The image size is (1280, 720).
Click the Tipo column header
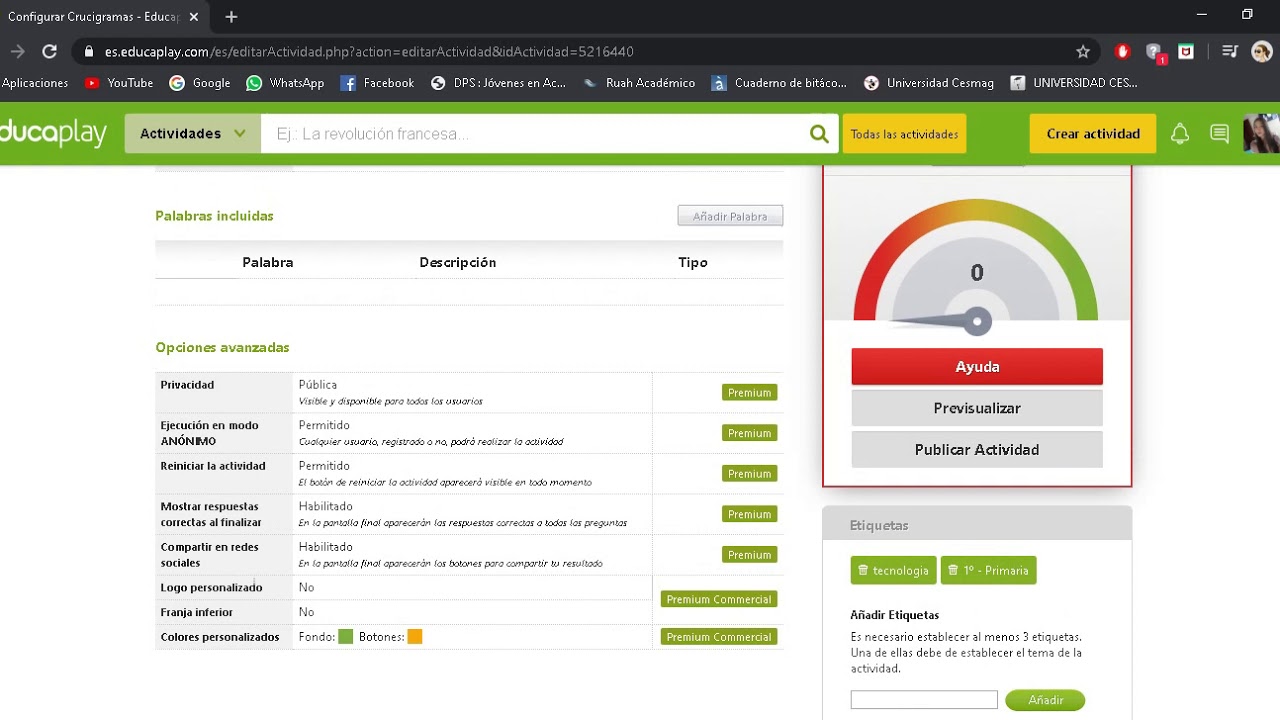tap(692, 262)
